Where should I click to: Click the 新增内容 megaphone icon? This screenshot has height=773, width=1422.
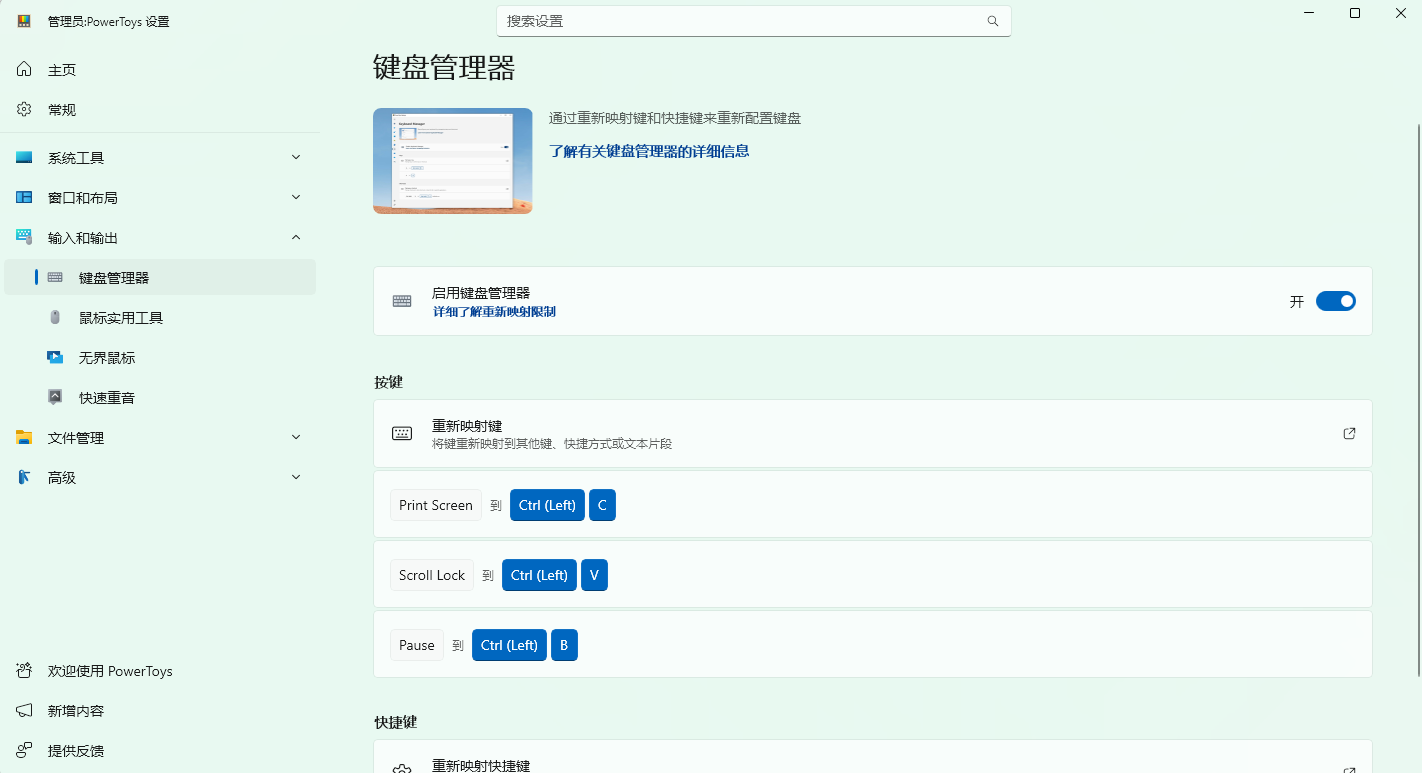point(24,711)
